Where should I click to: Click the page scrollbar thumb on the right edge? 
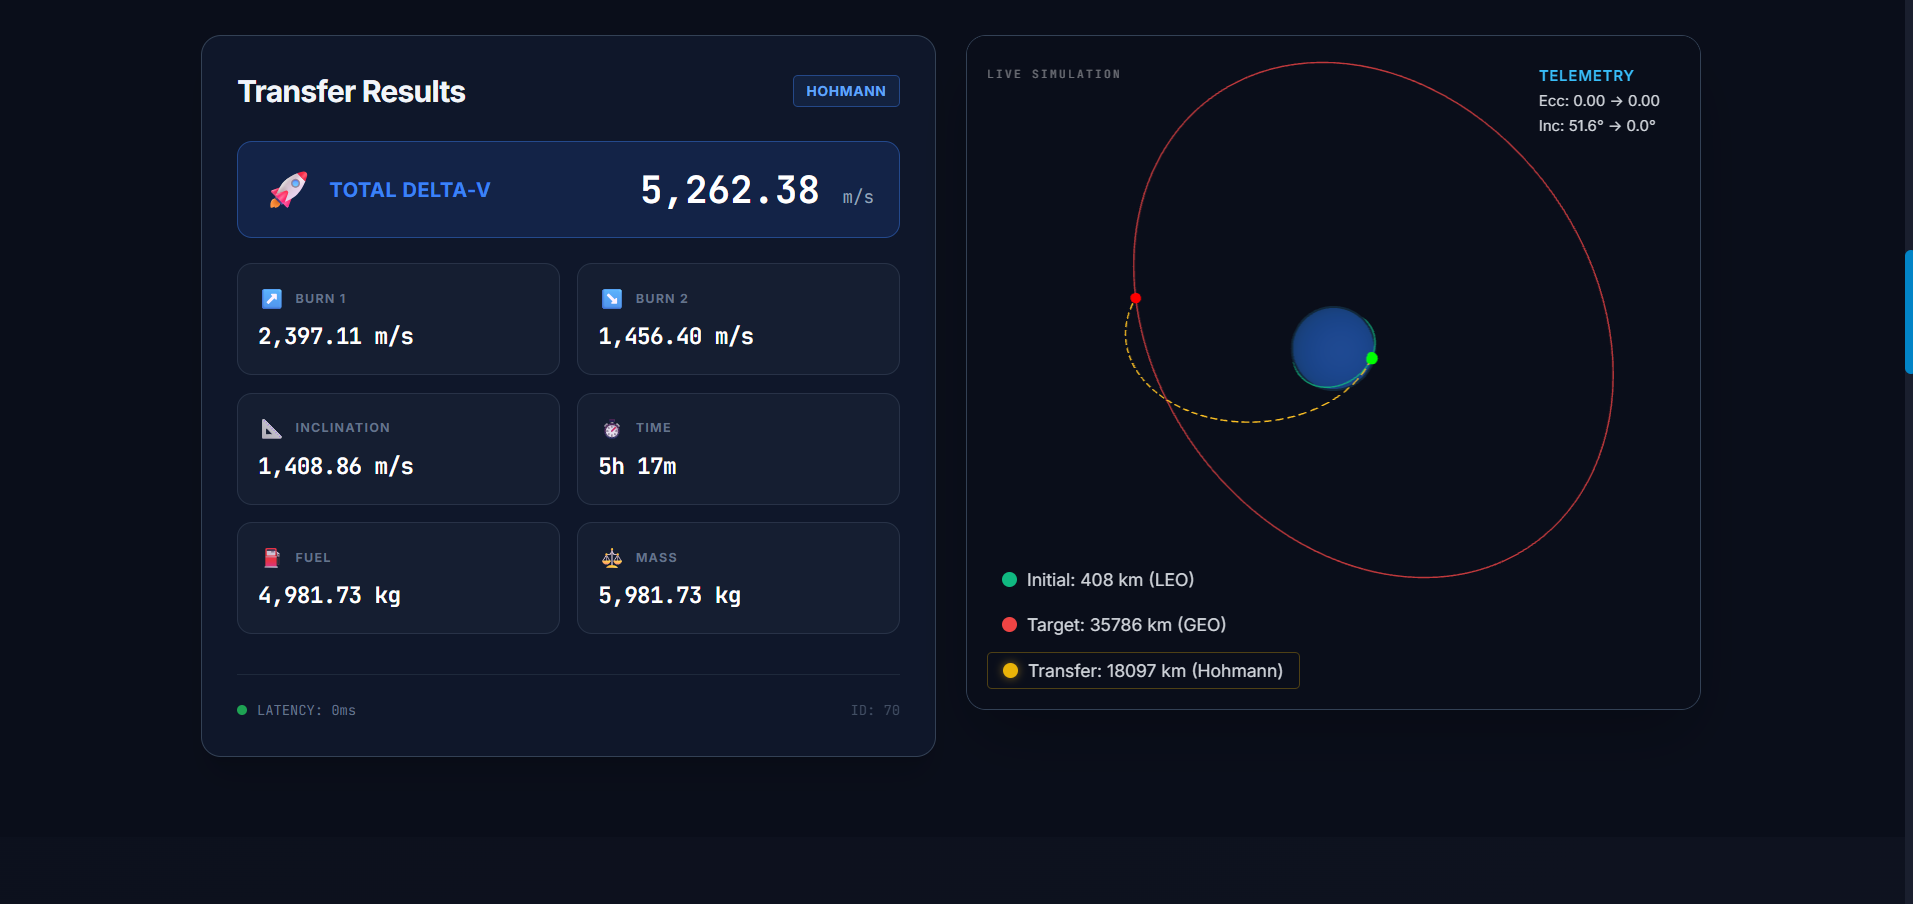(1909, 312)
